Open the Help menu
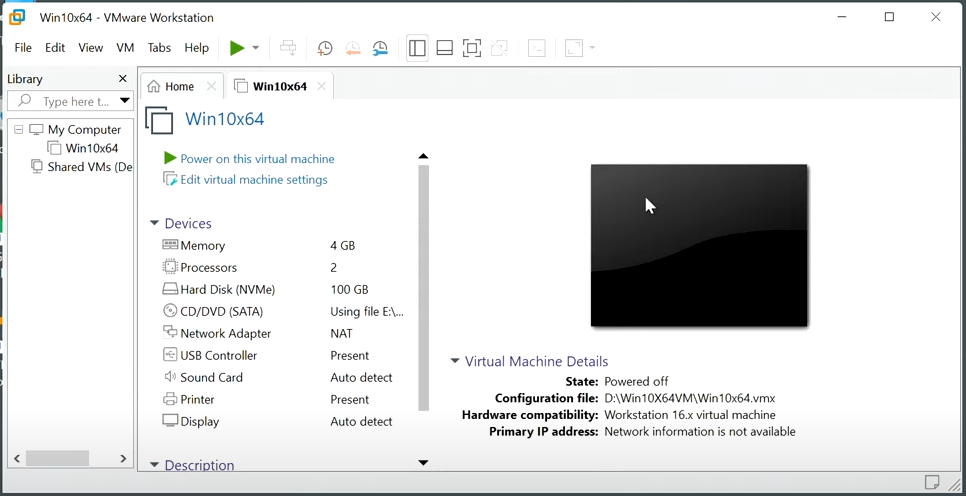 (x=197, y=48)
